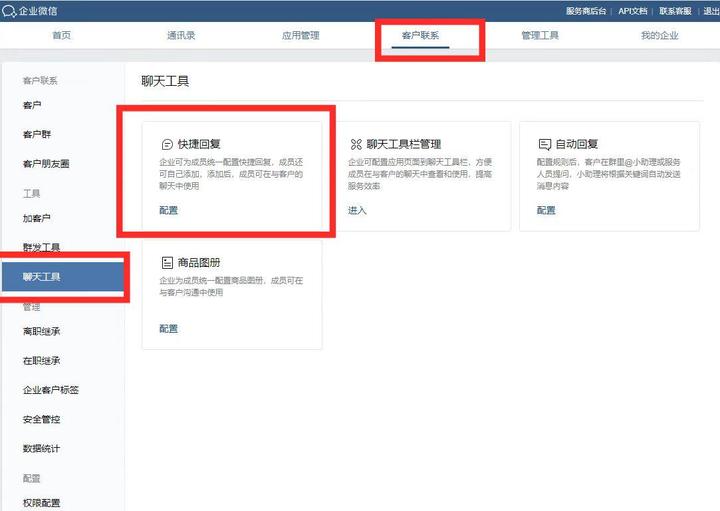
Task: Go to the 应用管理 tab
Action: pyautogui.click(x=300, y=36)
